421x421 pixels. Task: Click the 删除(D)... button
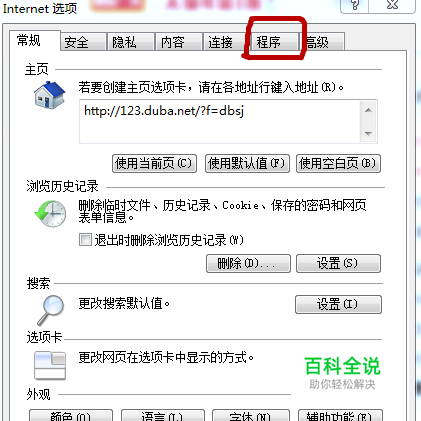click(248, 264)
